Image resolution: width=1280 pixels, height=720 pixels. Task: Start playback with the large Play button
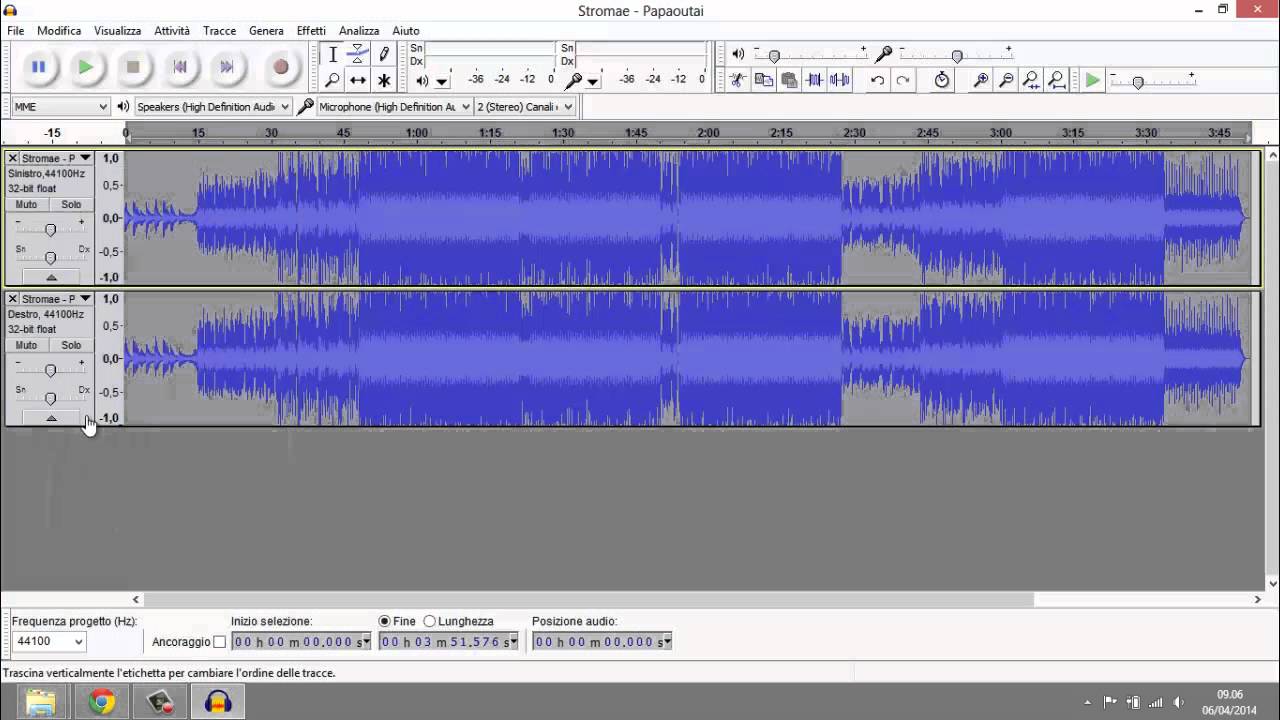click(x=86, y=67)
